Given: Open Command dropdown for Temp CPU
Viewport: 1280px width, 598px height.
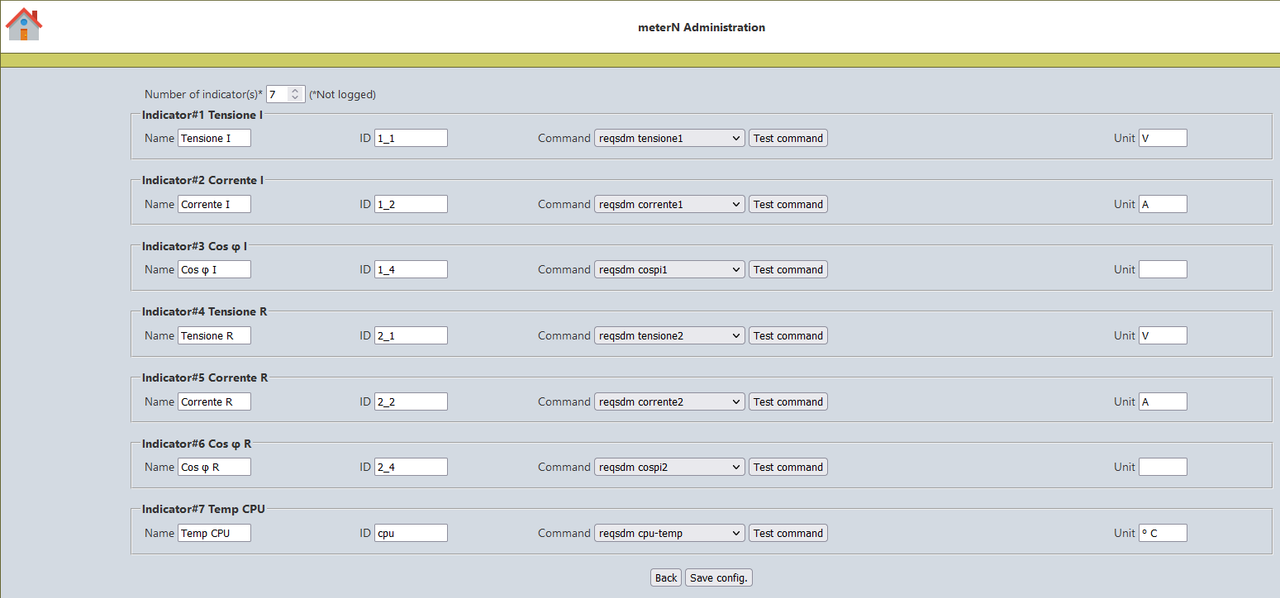Looking at the screenshot, I should (670, 533).
